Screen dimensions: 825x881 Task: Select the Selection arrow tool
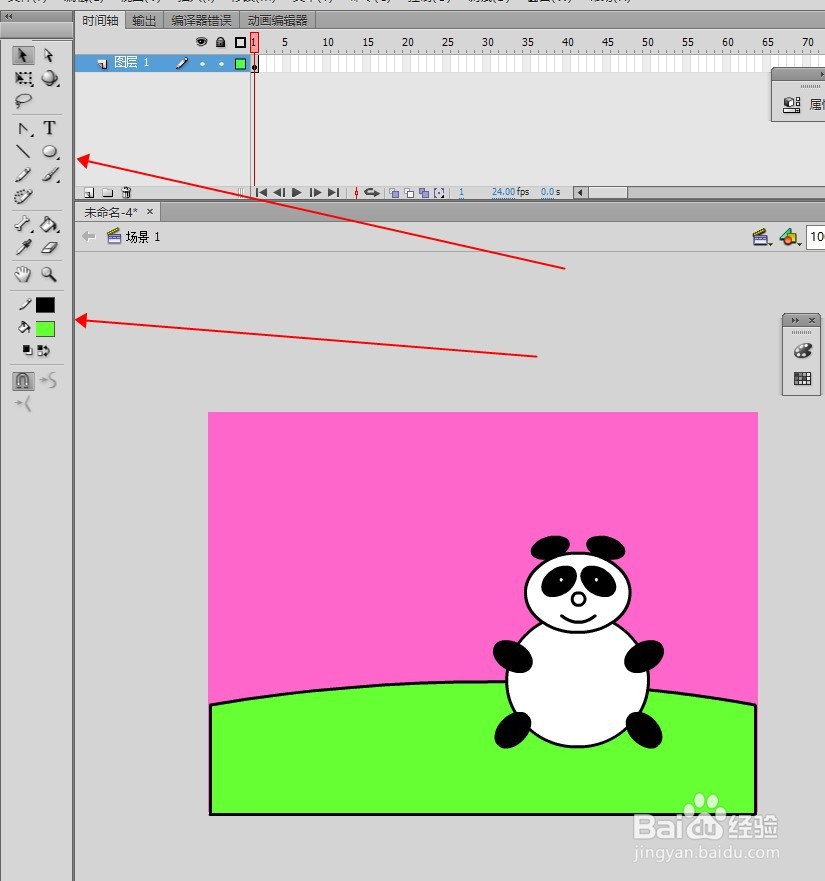[21, 56]
